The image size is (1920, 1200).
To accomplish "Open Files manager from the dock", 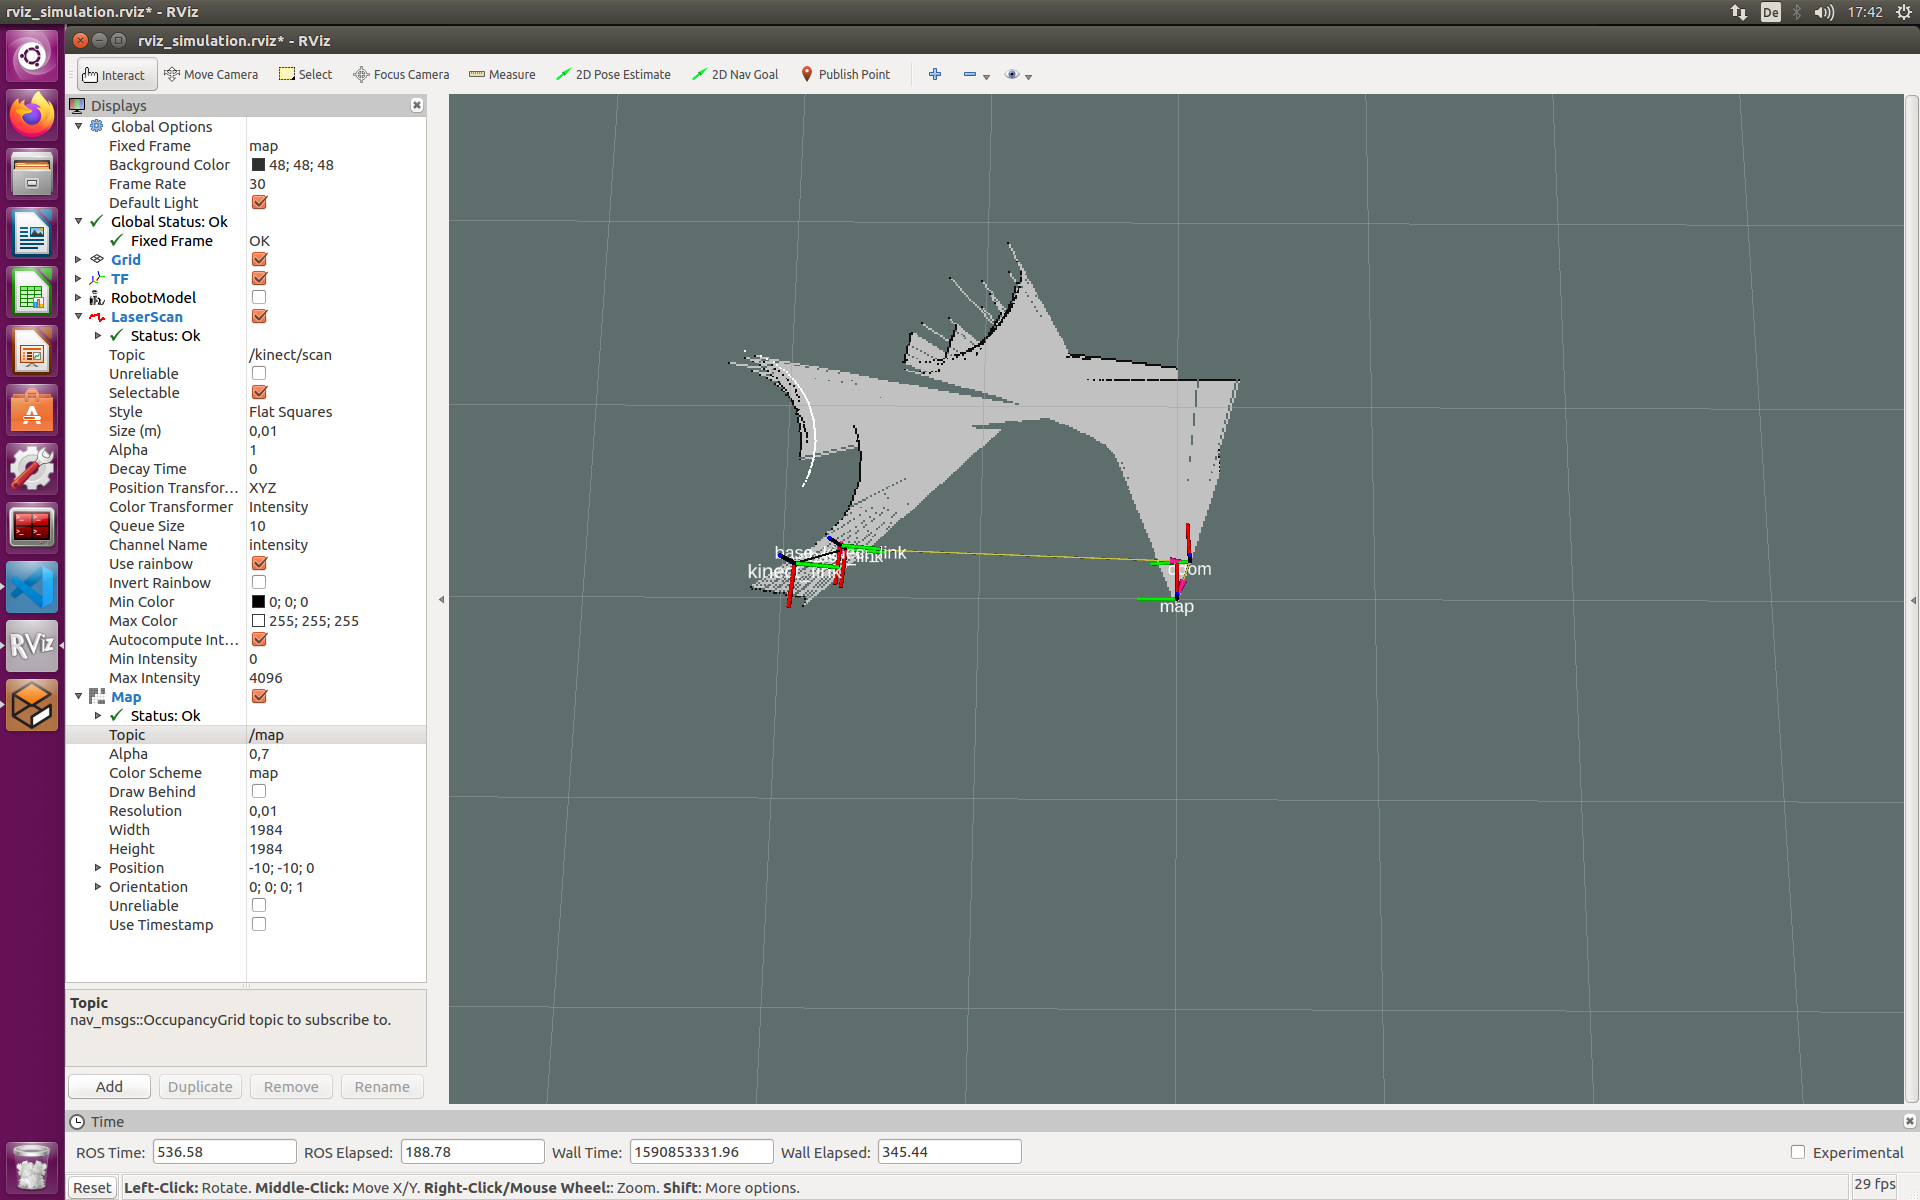I will [32, 174].
